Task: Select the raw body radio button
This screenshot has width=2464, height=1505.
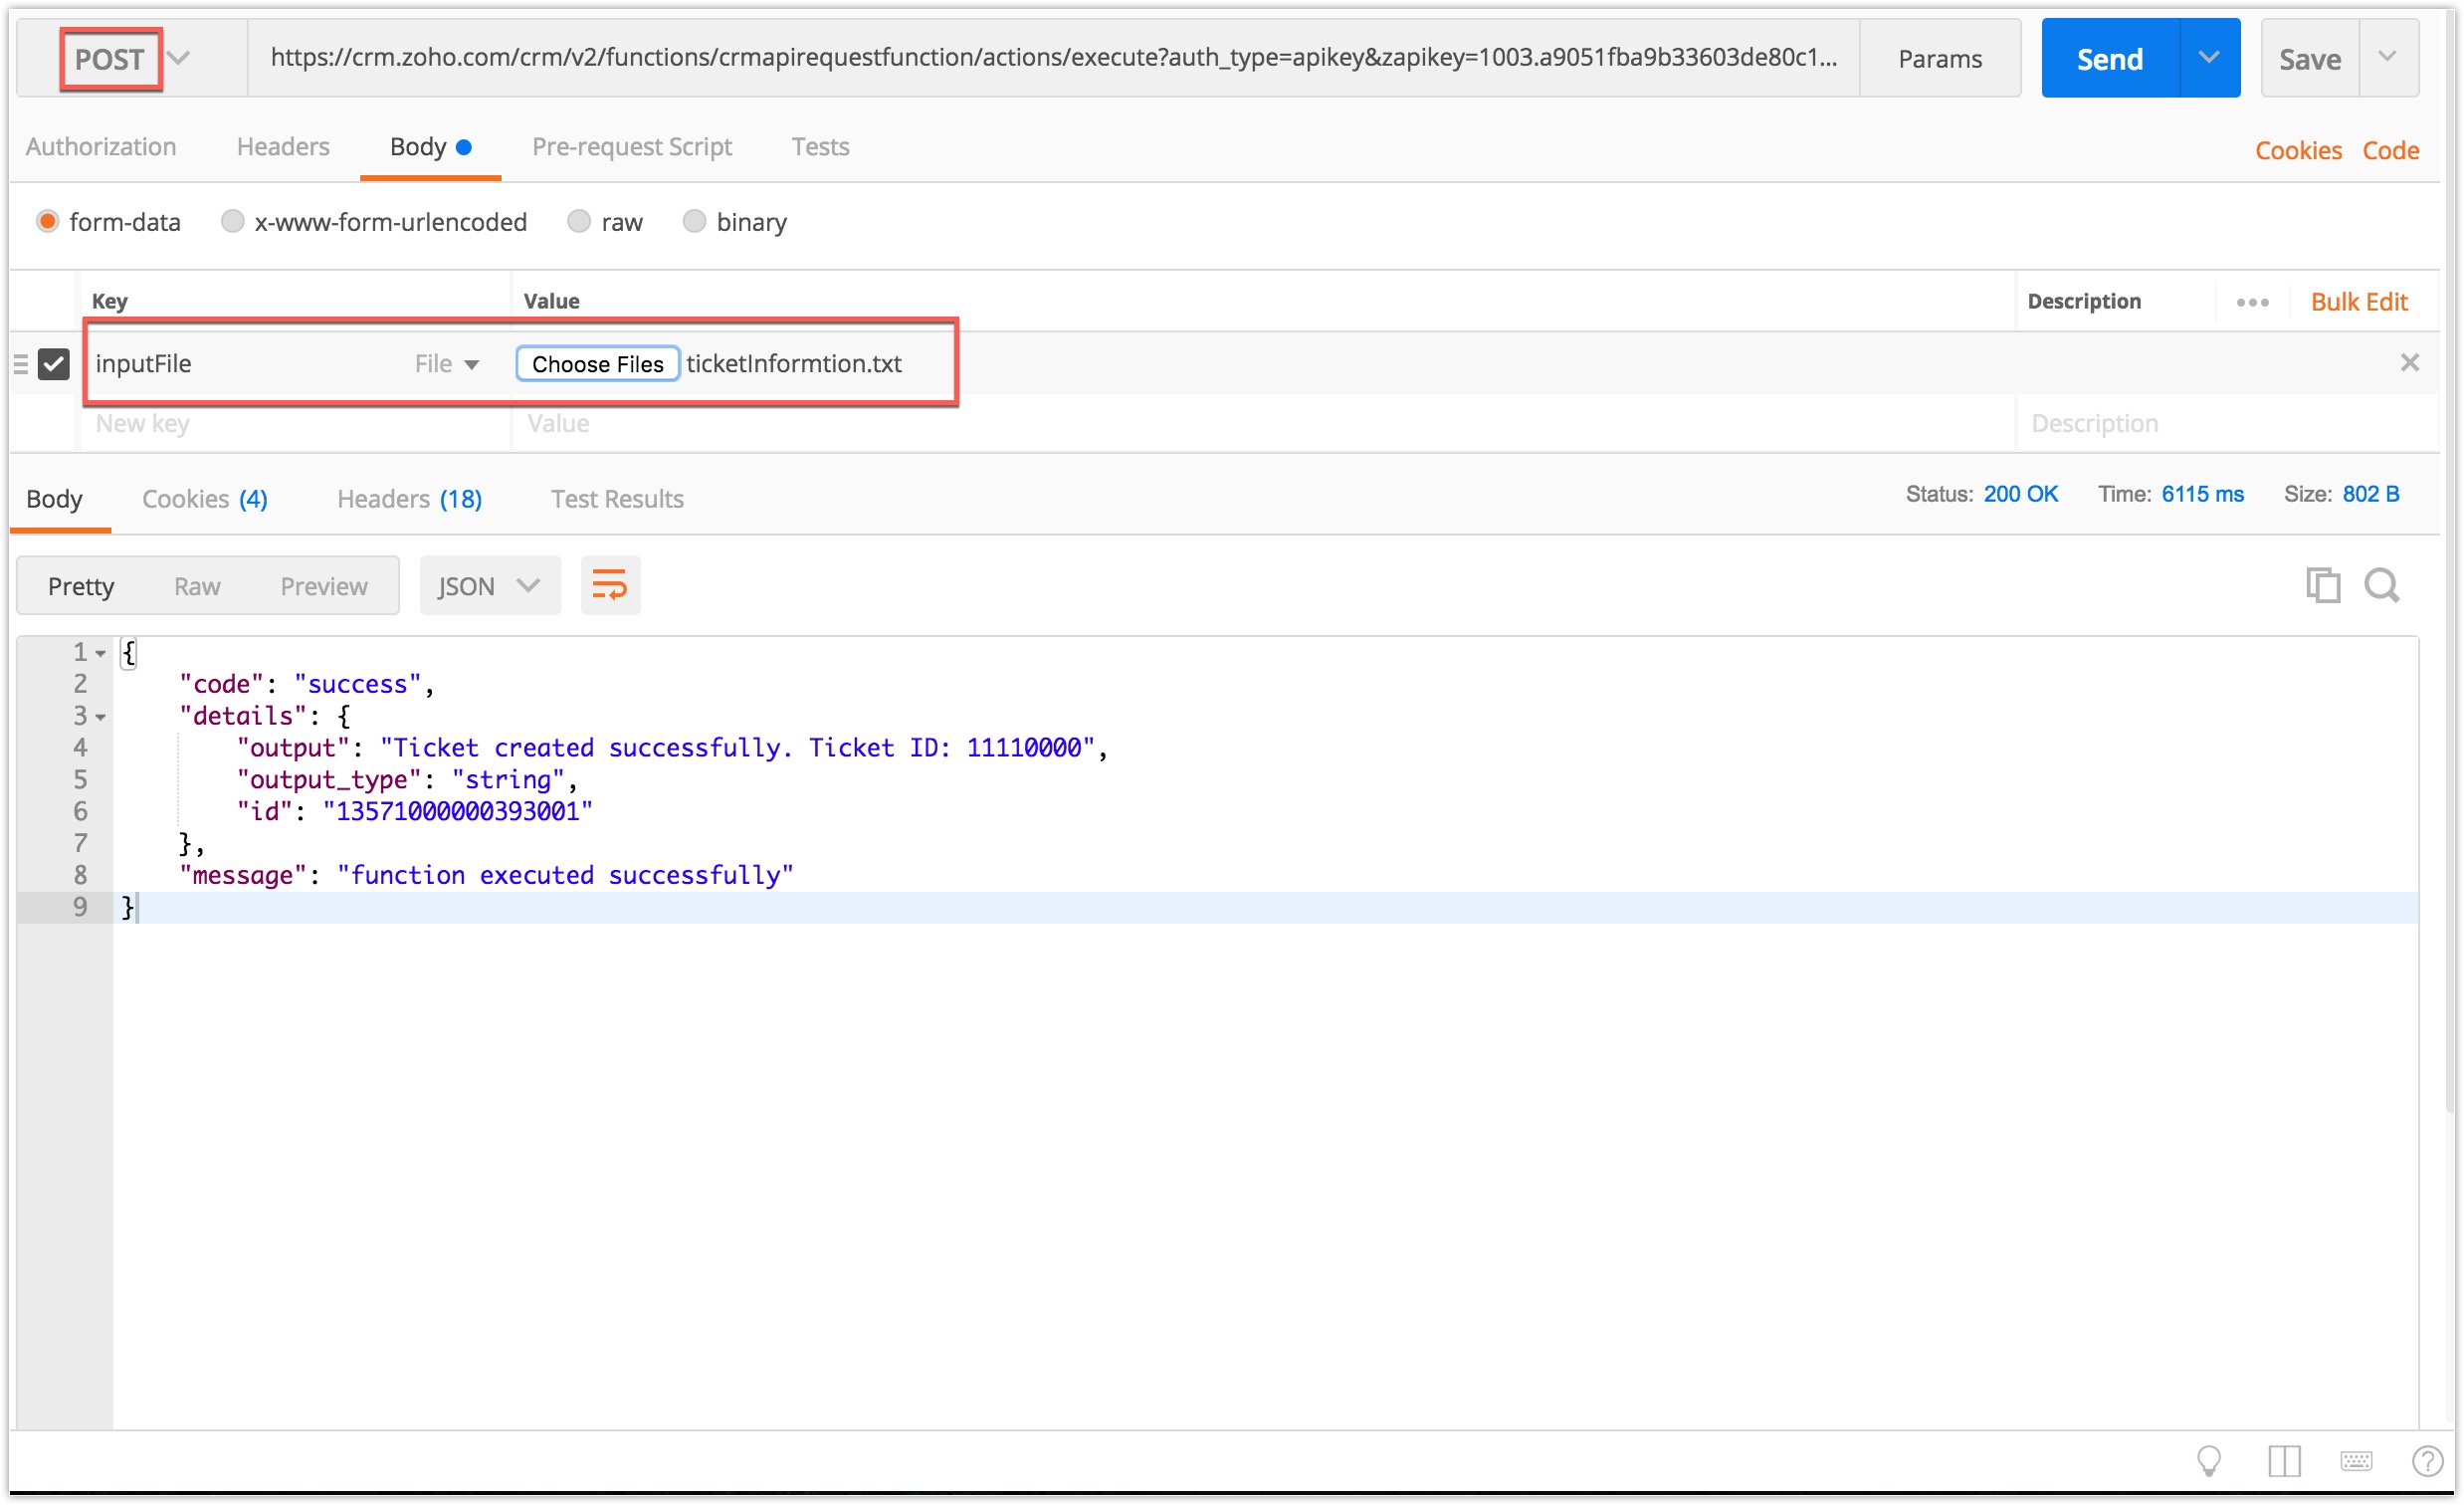Action: click(579, 221)
